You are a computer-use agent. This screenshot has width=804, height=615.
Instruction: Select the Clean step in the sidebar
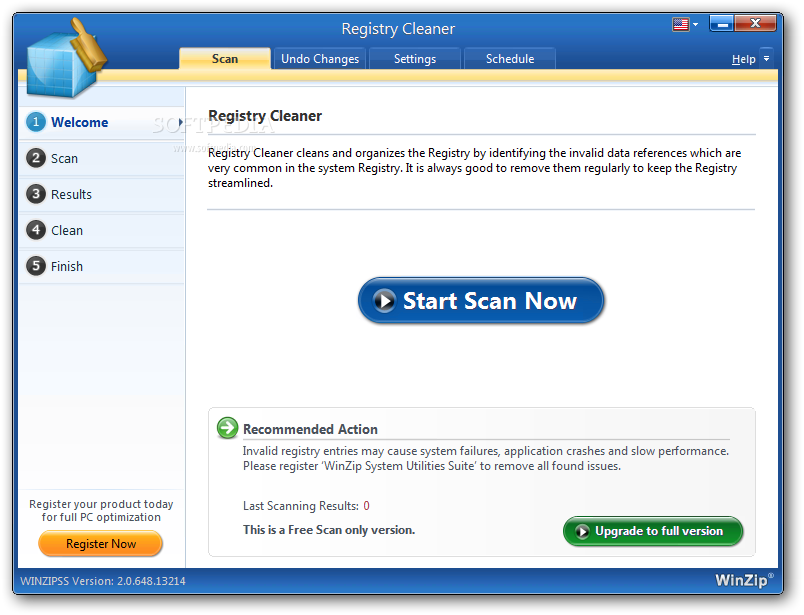[102, 230]
